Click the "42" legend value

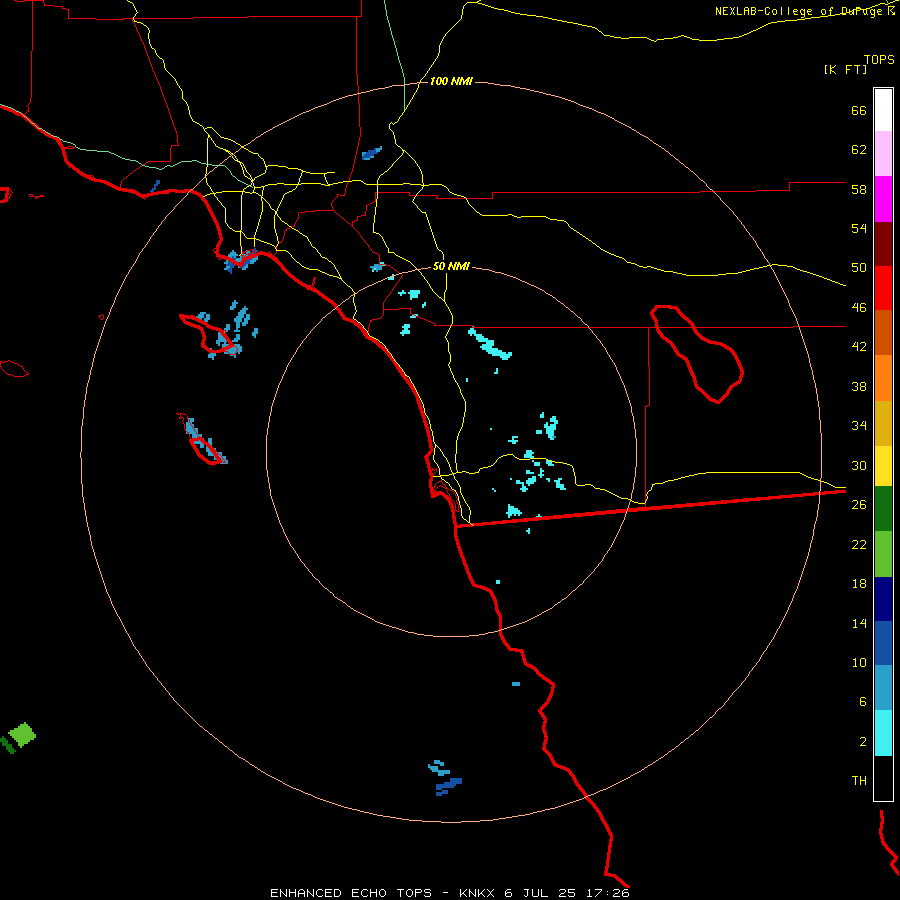pos(859,347)
